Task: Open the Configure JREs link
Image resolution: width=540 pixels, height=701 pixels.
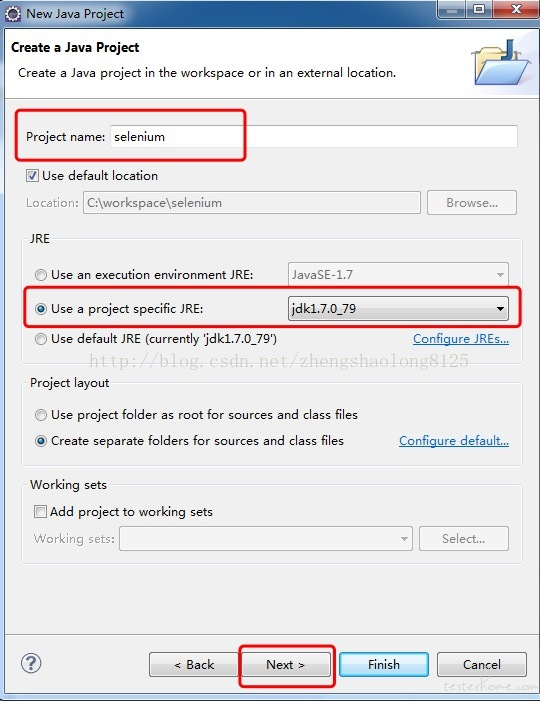Action: click(x=461, y=339)
